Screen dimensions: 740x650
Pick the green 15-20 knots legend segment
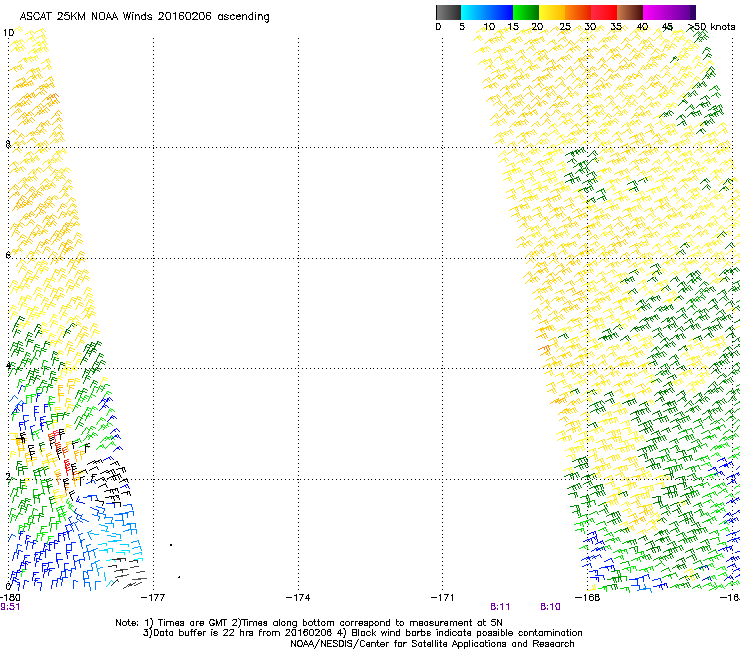[x=526, y=12]
